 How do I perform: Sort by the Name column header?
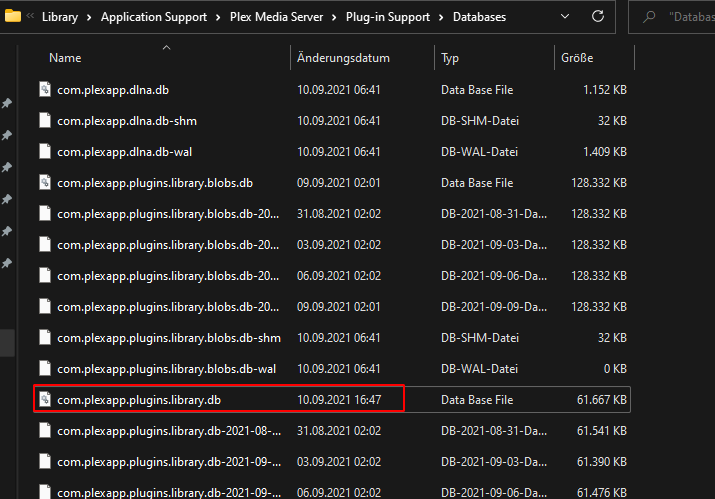pyautogui.click(x=65, y=58)
